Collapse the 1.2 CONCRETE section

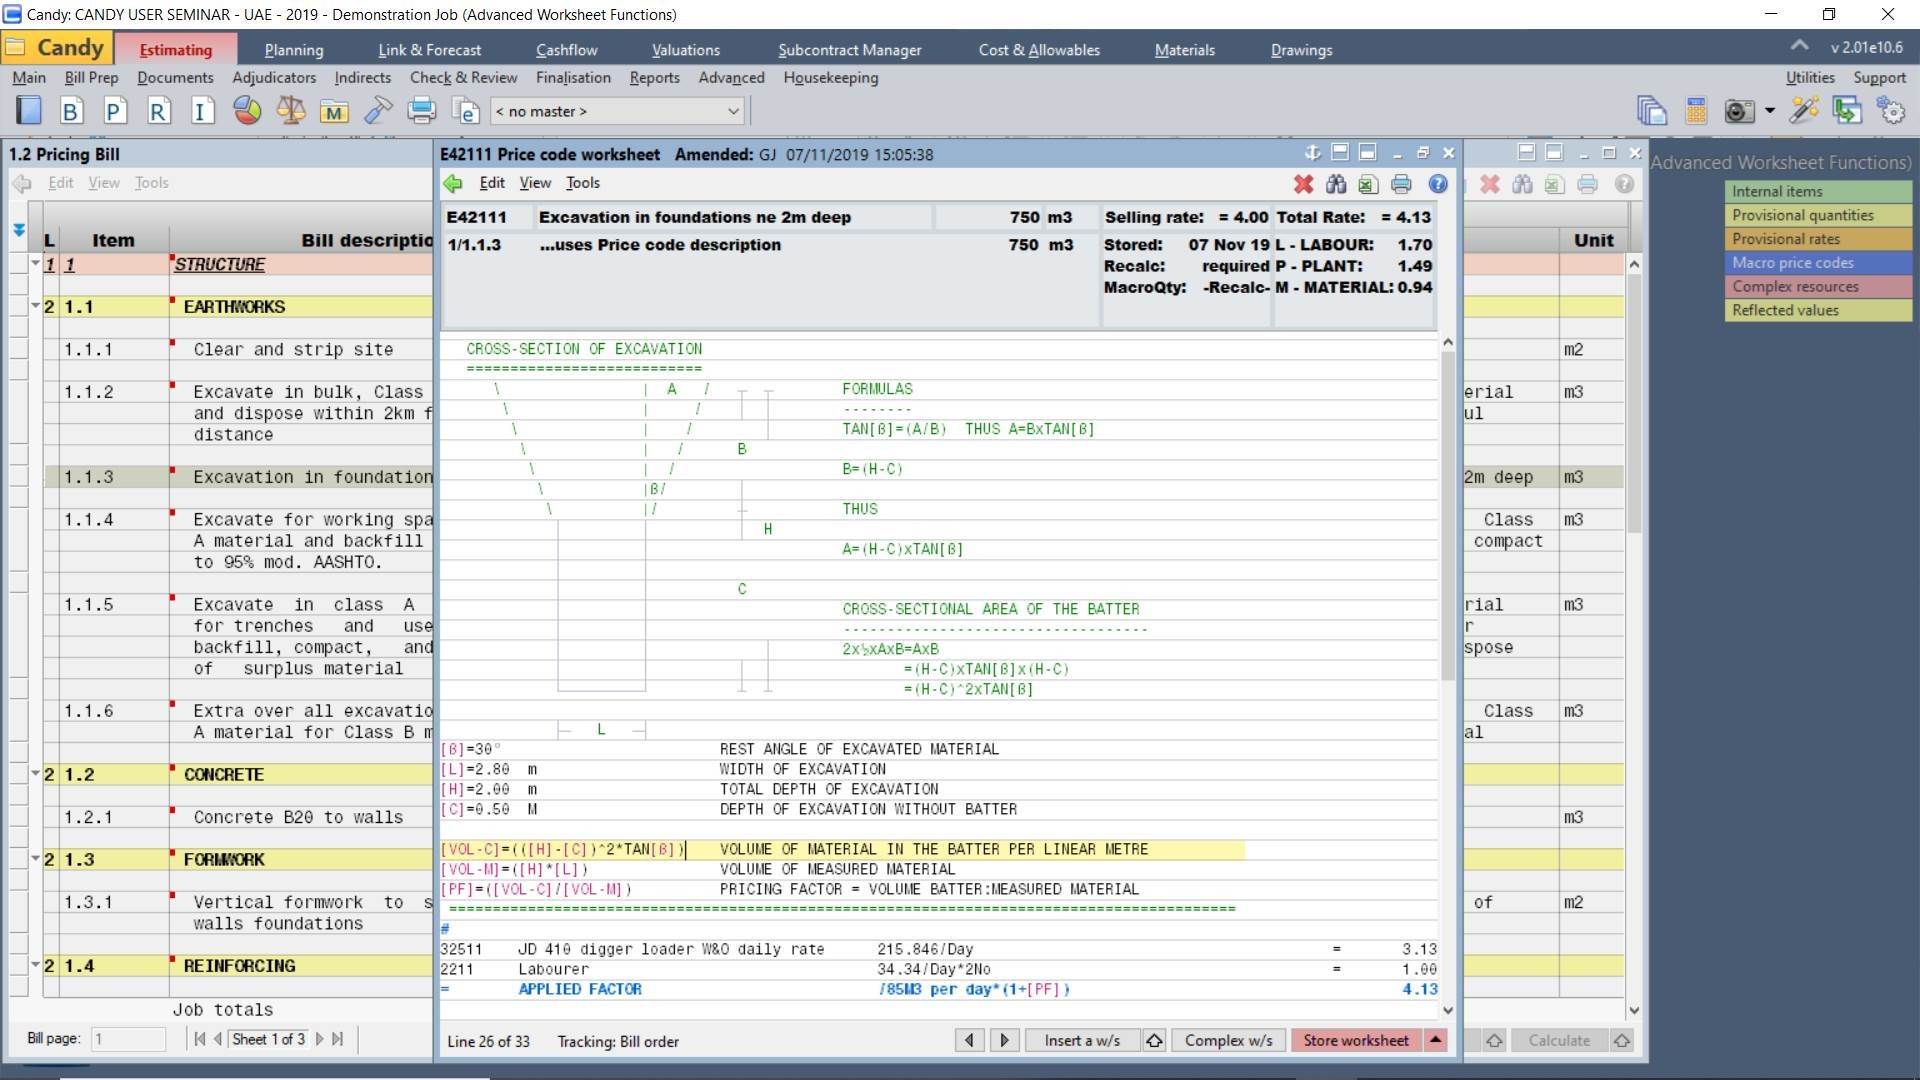click(35, 774)
